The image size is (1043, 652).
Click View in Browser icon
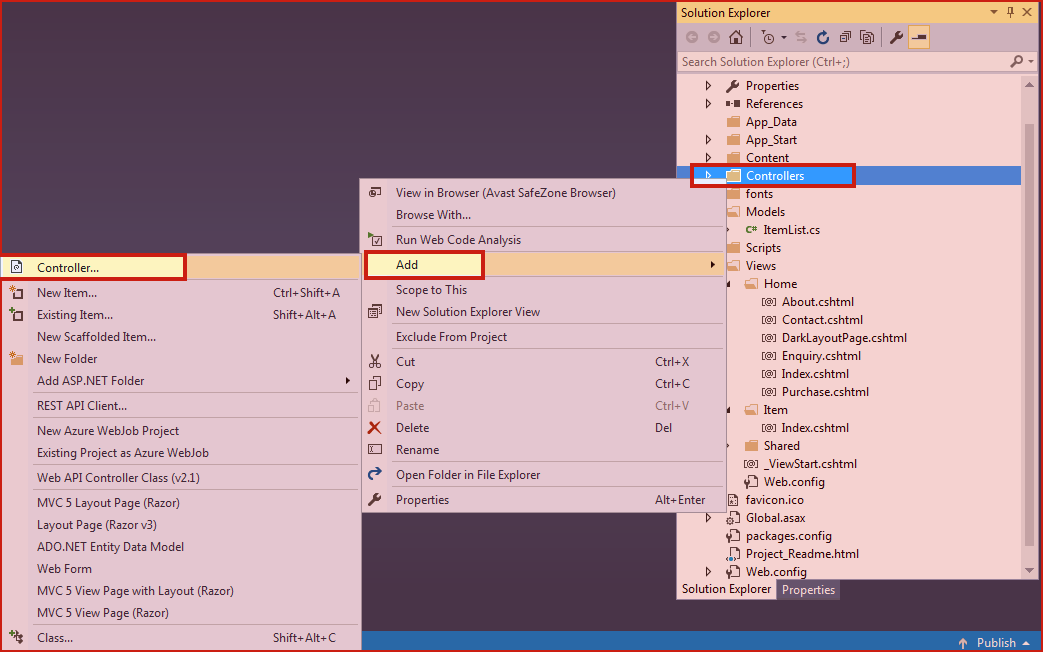(375, 192)
